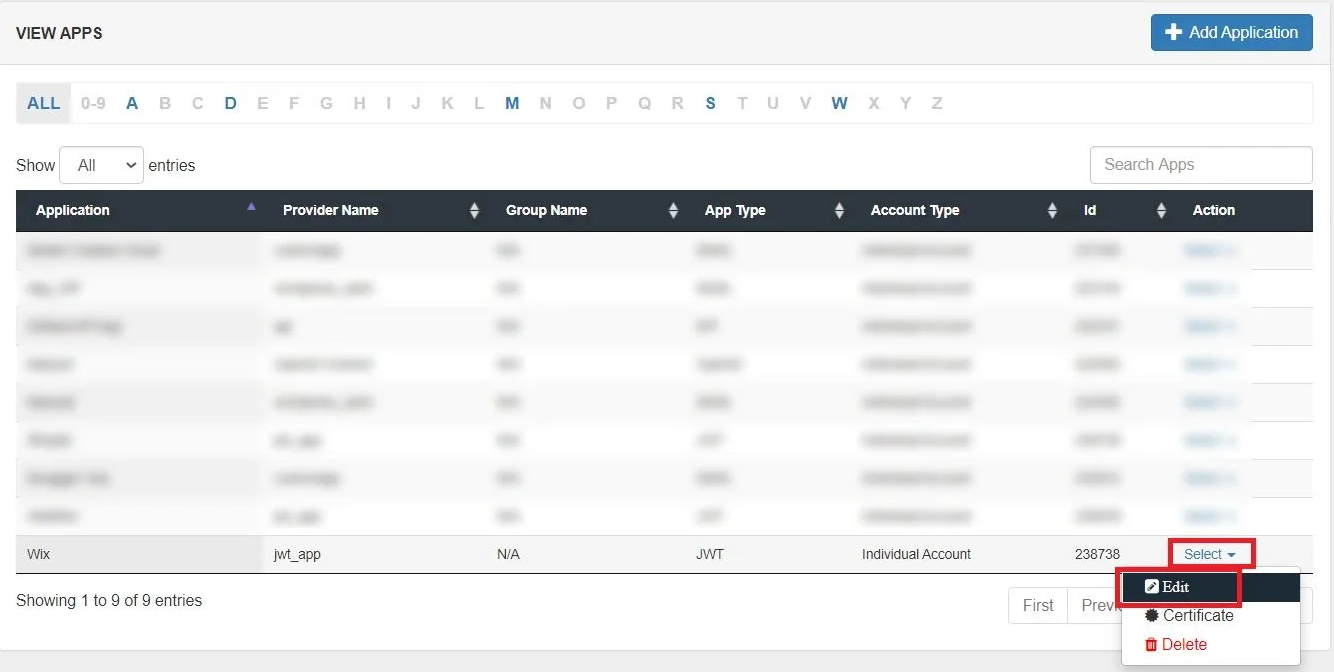Click the sort arrows beside App Type
This screenshot has height=672, width=1334.
click(837, 210)
